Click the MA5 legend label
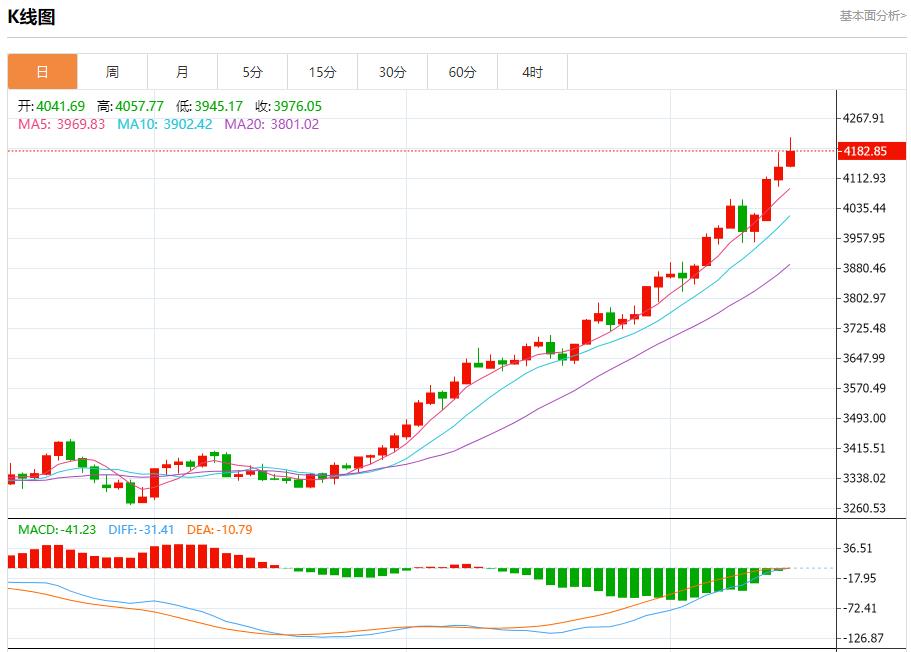 pos(33,124)
